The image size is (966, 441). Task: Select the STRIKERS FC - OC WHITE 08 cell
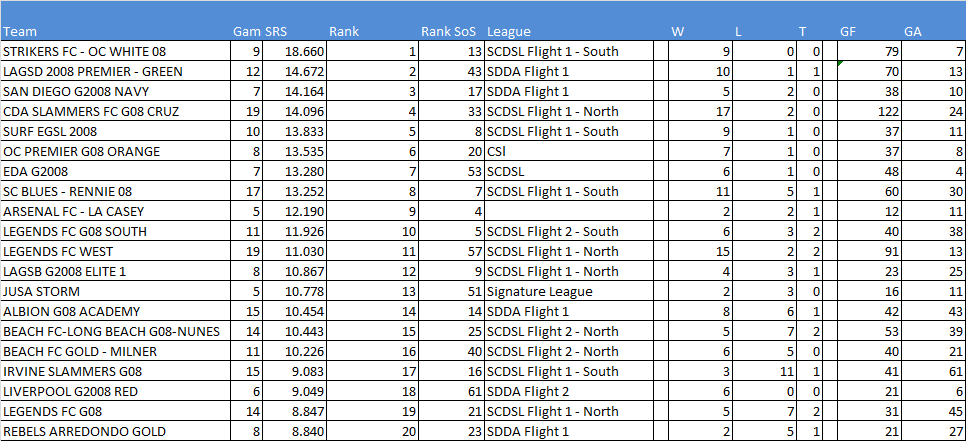(115, 52)
